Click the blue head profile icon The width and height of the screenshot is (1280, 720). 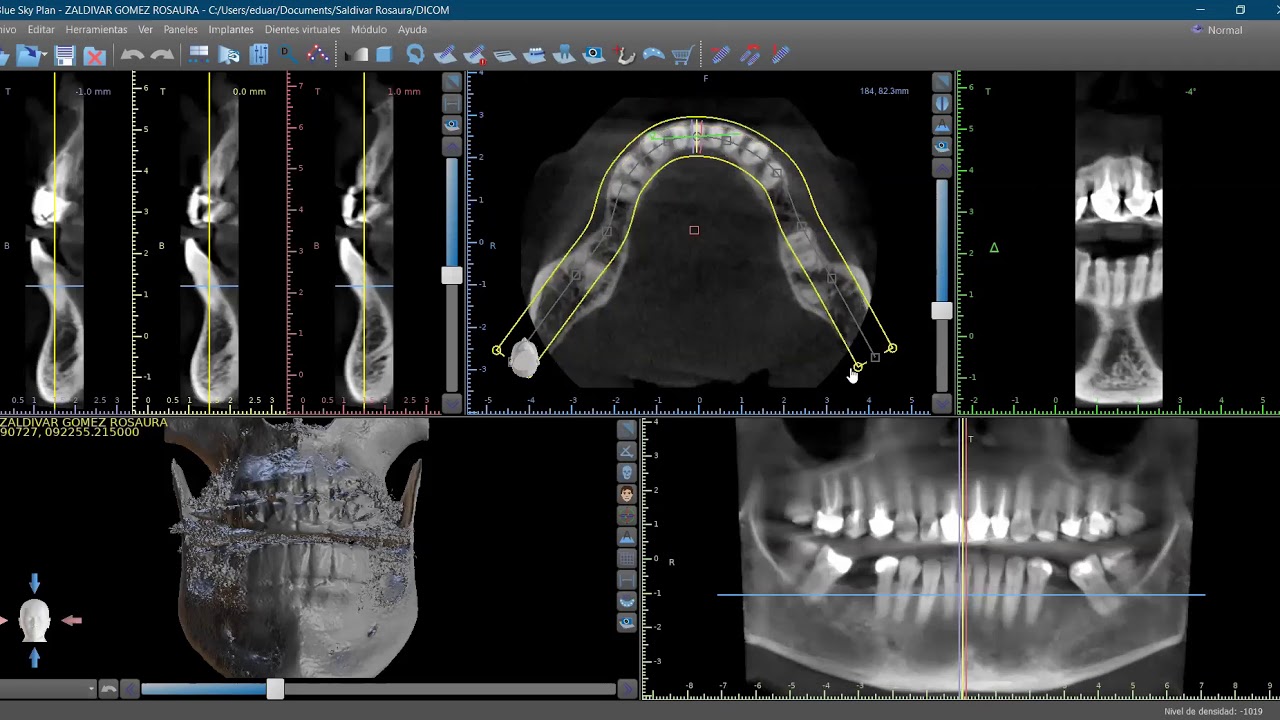pyautogui.click(x=415, y=55)
